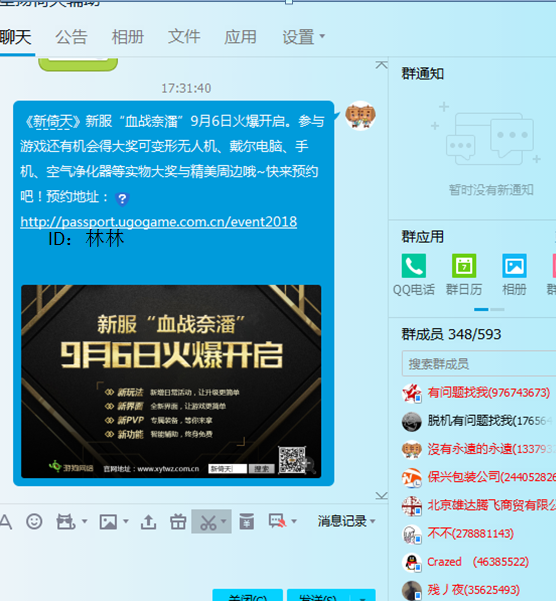Click the 17:31:40 message timestamp
Viewport: 556px width, 601px height.
click(186, 89)
